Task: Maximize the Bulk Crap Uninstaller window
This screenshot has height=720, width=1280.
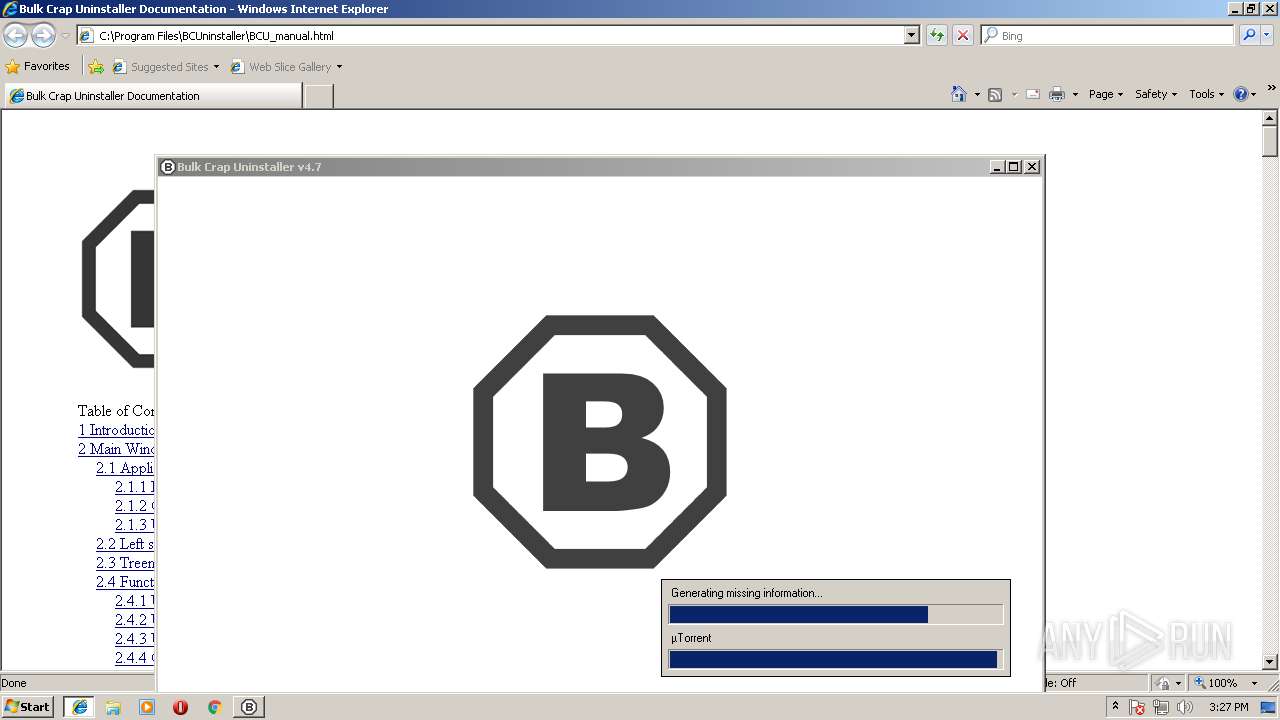Action: coord(1014,167)
